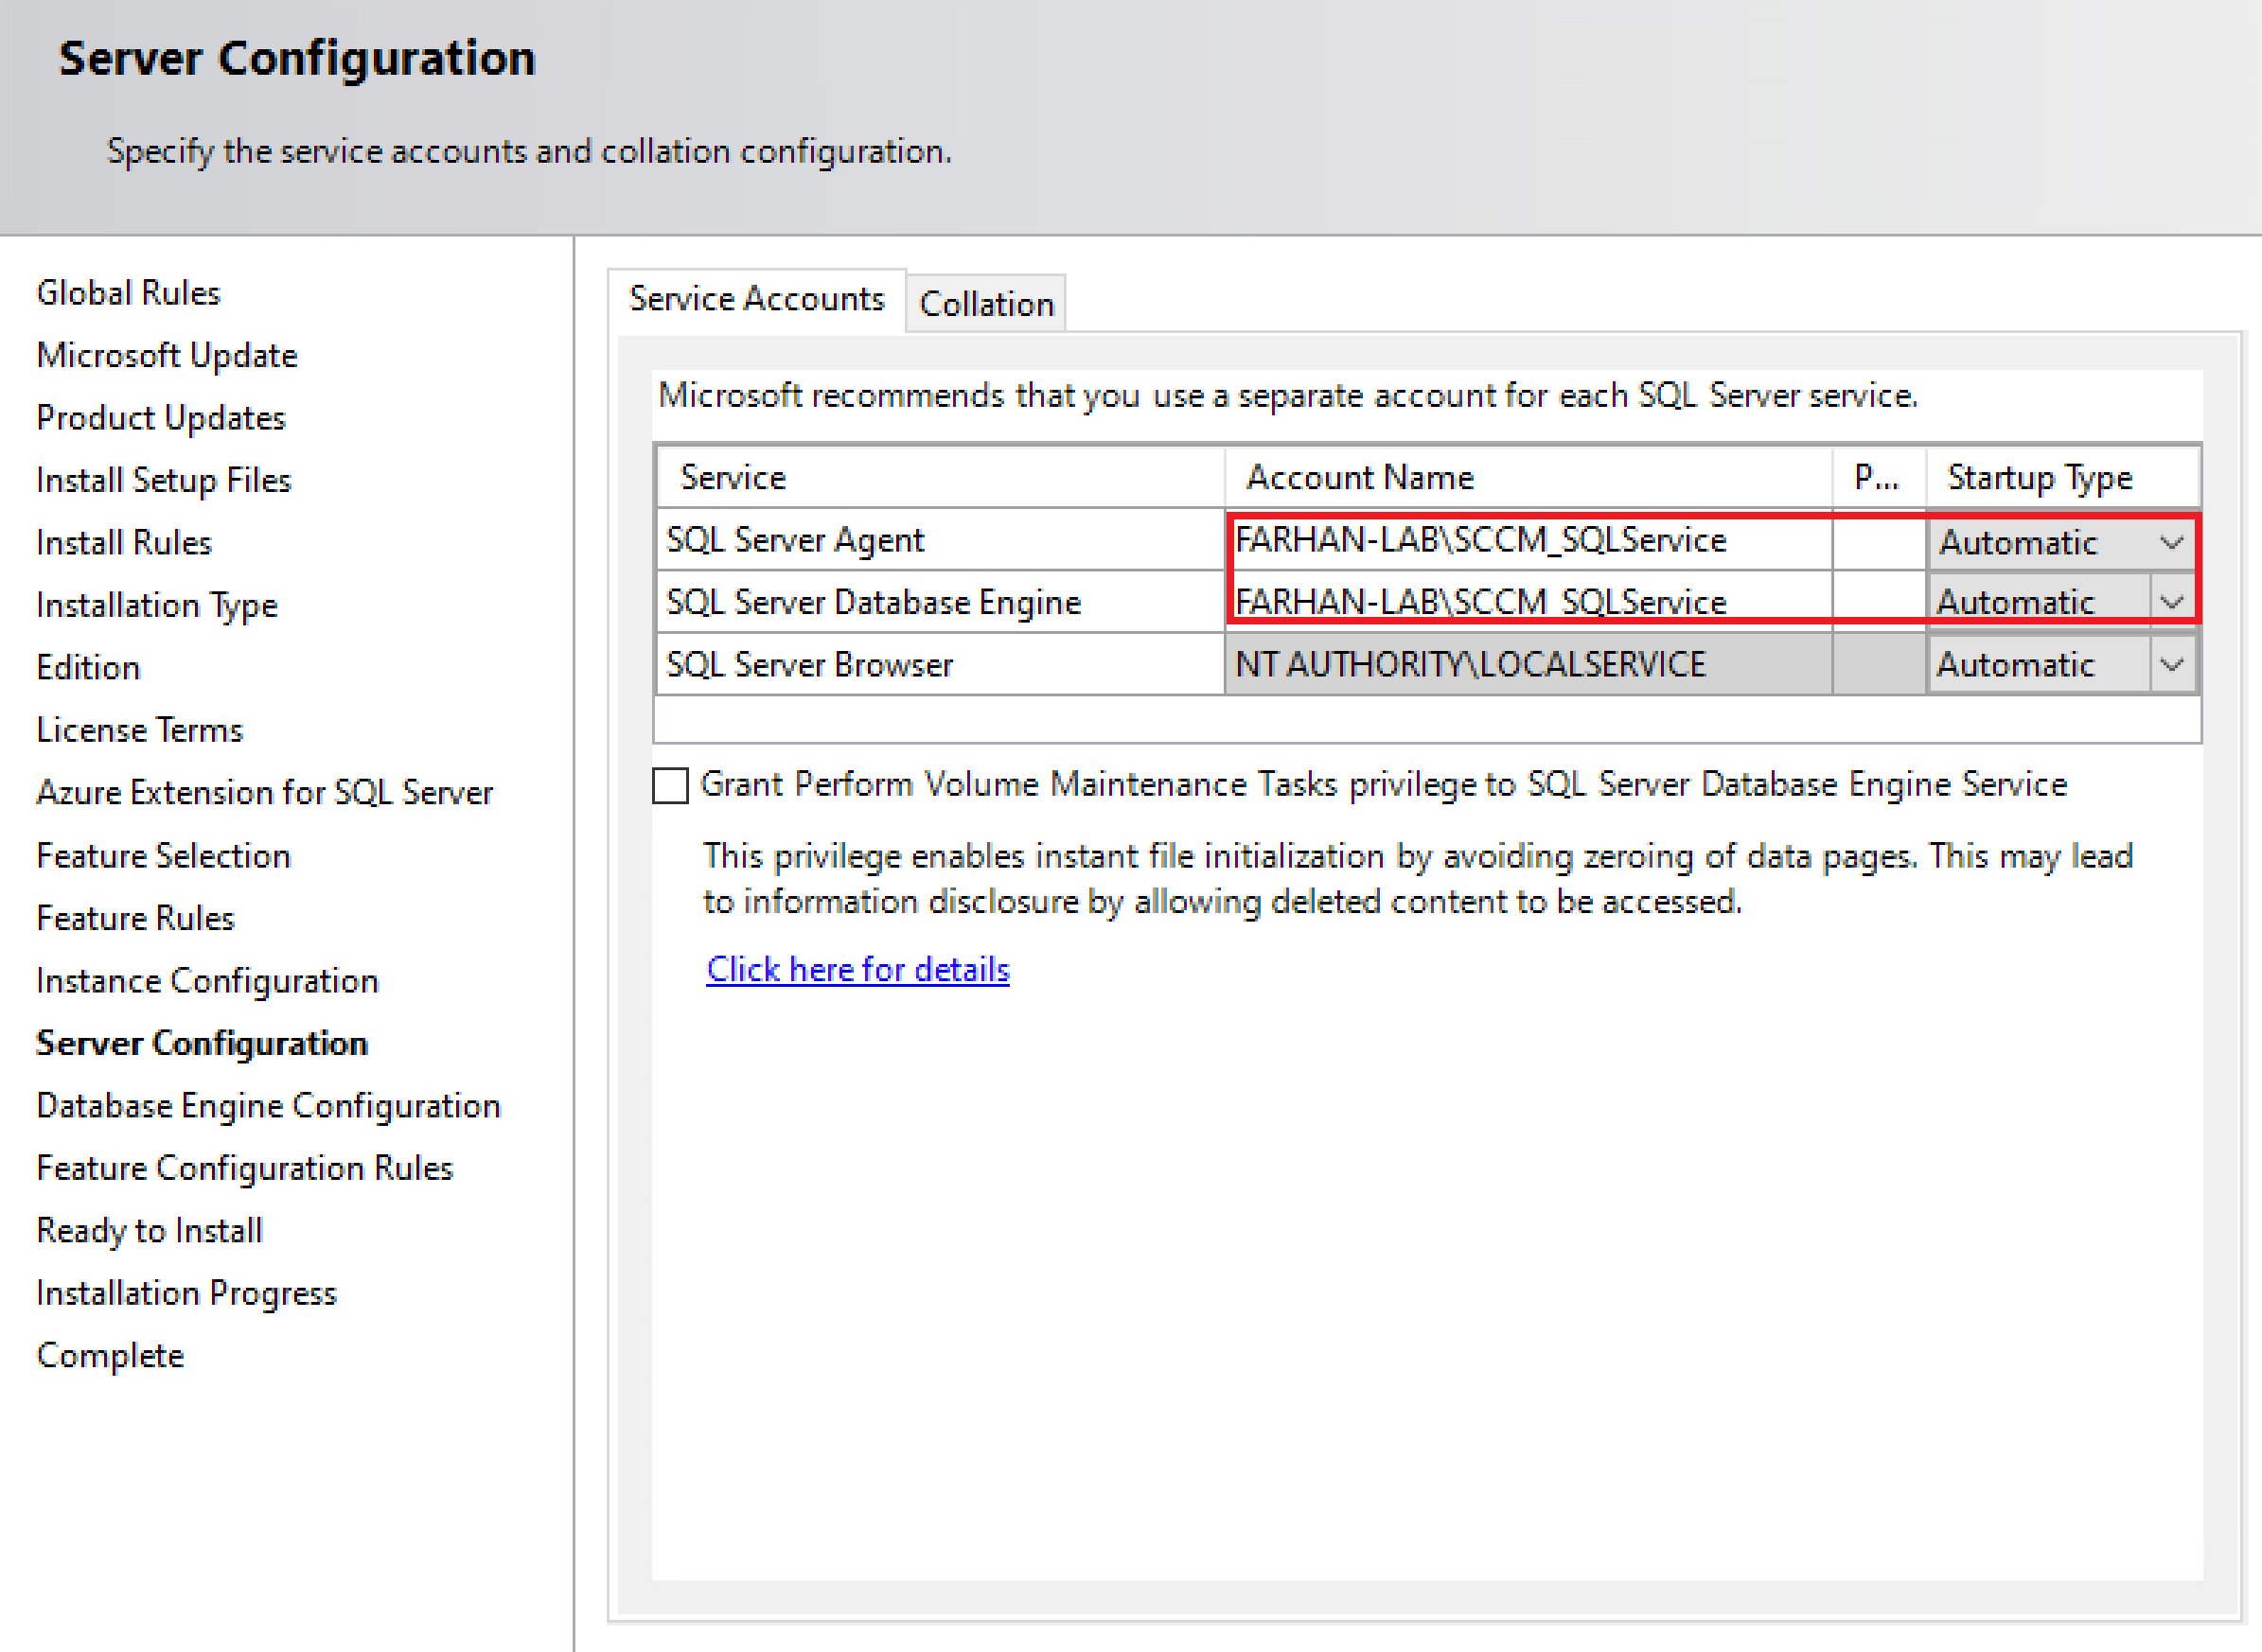Image resolution: width=2262 pixels, height=1652 pixels.
Task: Select Feature Selection step in sidebar
Action: pos(163,856)
